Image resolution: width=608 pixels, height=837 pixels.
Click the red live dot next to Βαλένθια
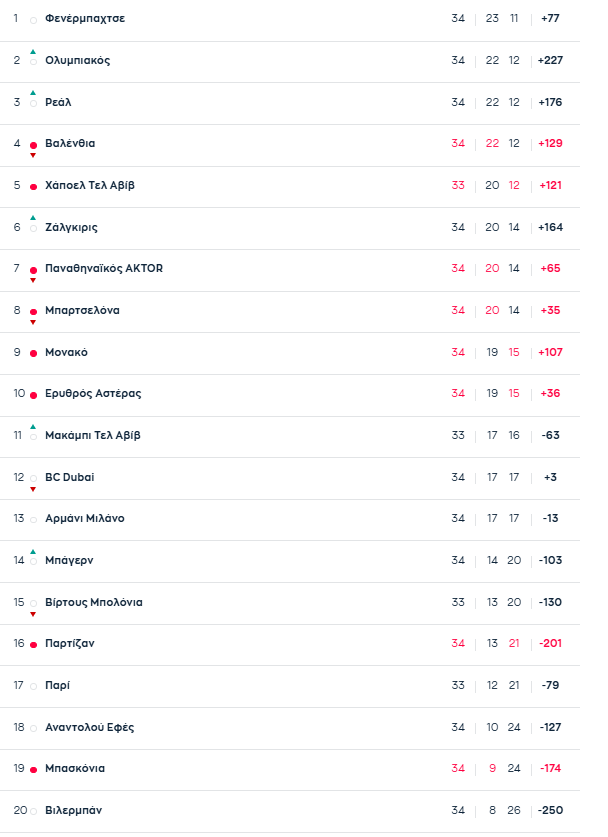coord(33,145)
